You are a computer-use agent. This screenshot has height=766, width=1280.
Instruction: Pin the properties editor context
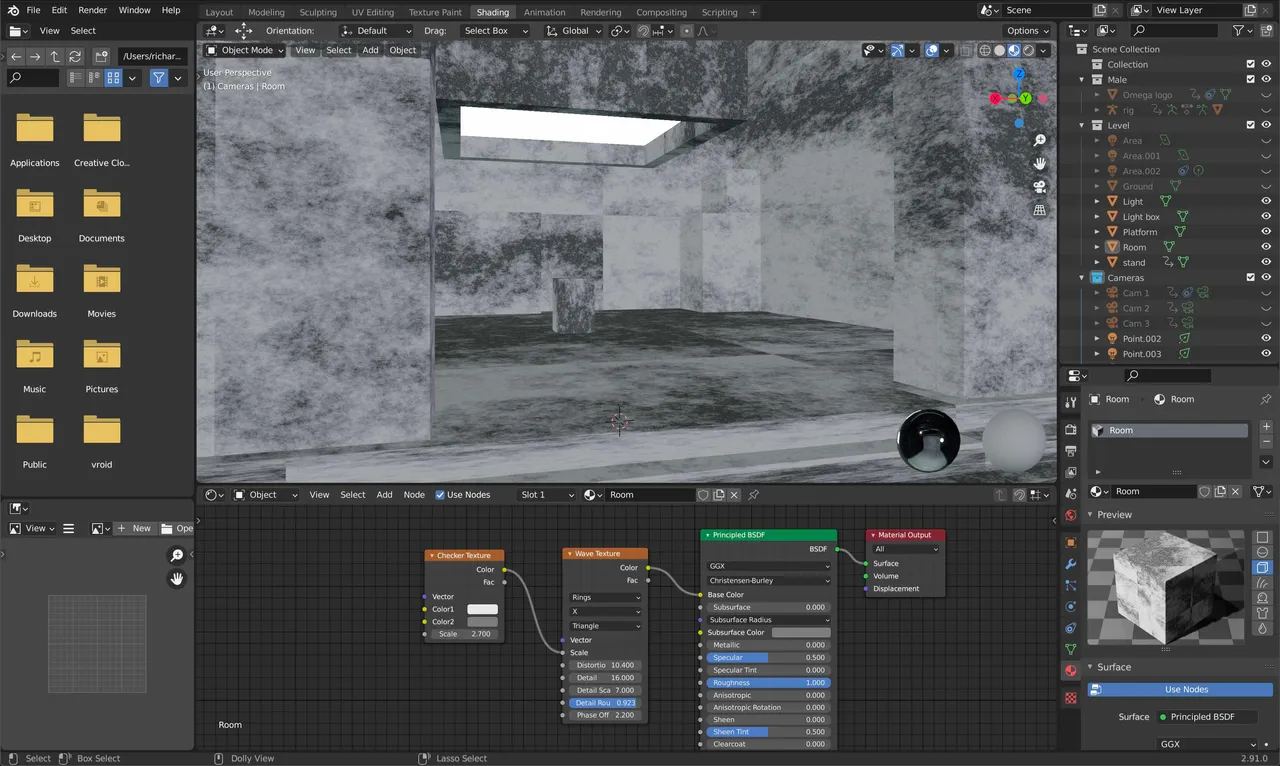(x=1265, y=399)
